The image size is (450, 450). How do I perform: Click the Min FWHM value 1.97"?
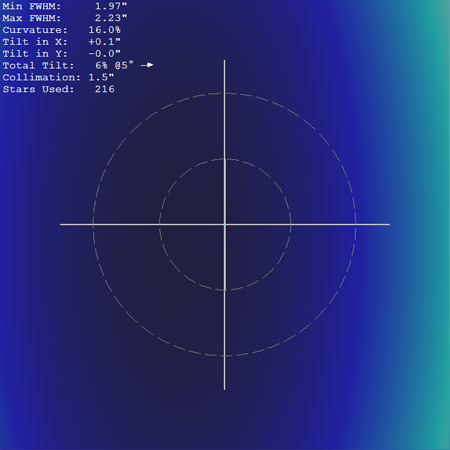111,6
